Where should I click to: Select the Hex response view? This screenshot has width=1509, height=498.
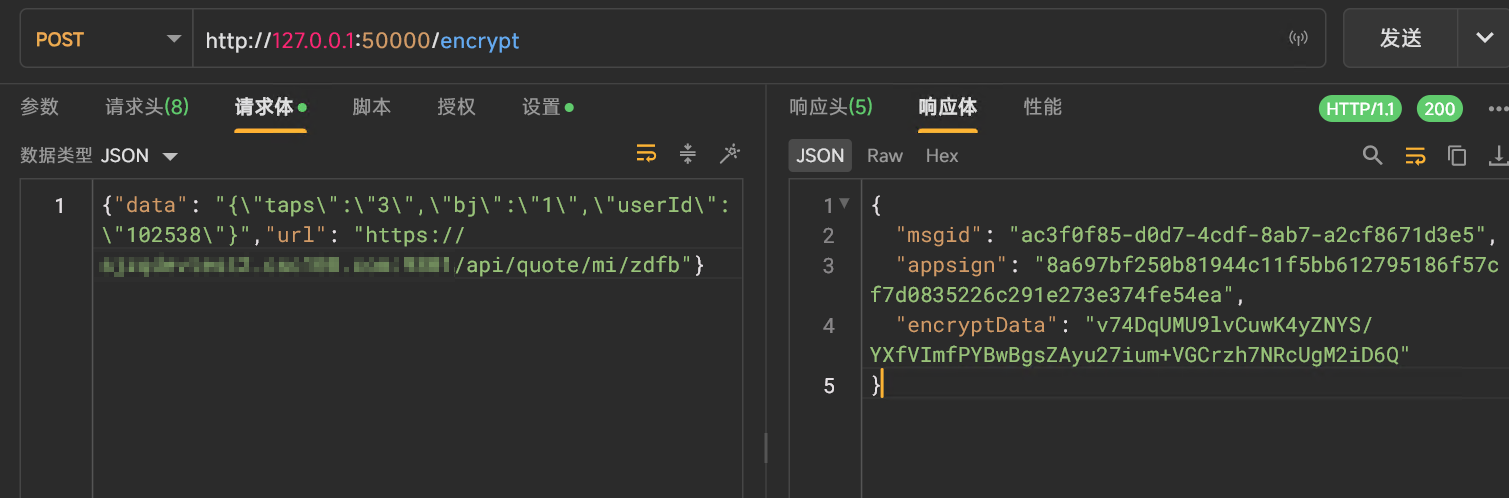point(942,156)
